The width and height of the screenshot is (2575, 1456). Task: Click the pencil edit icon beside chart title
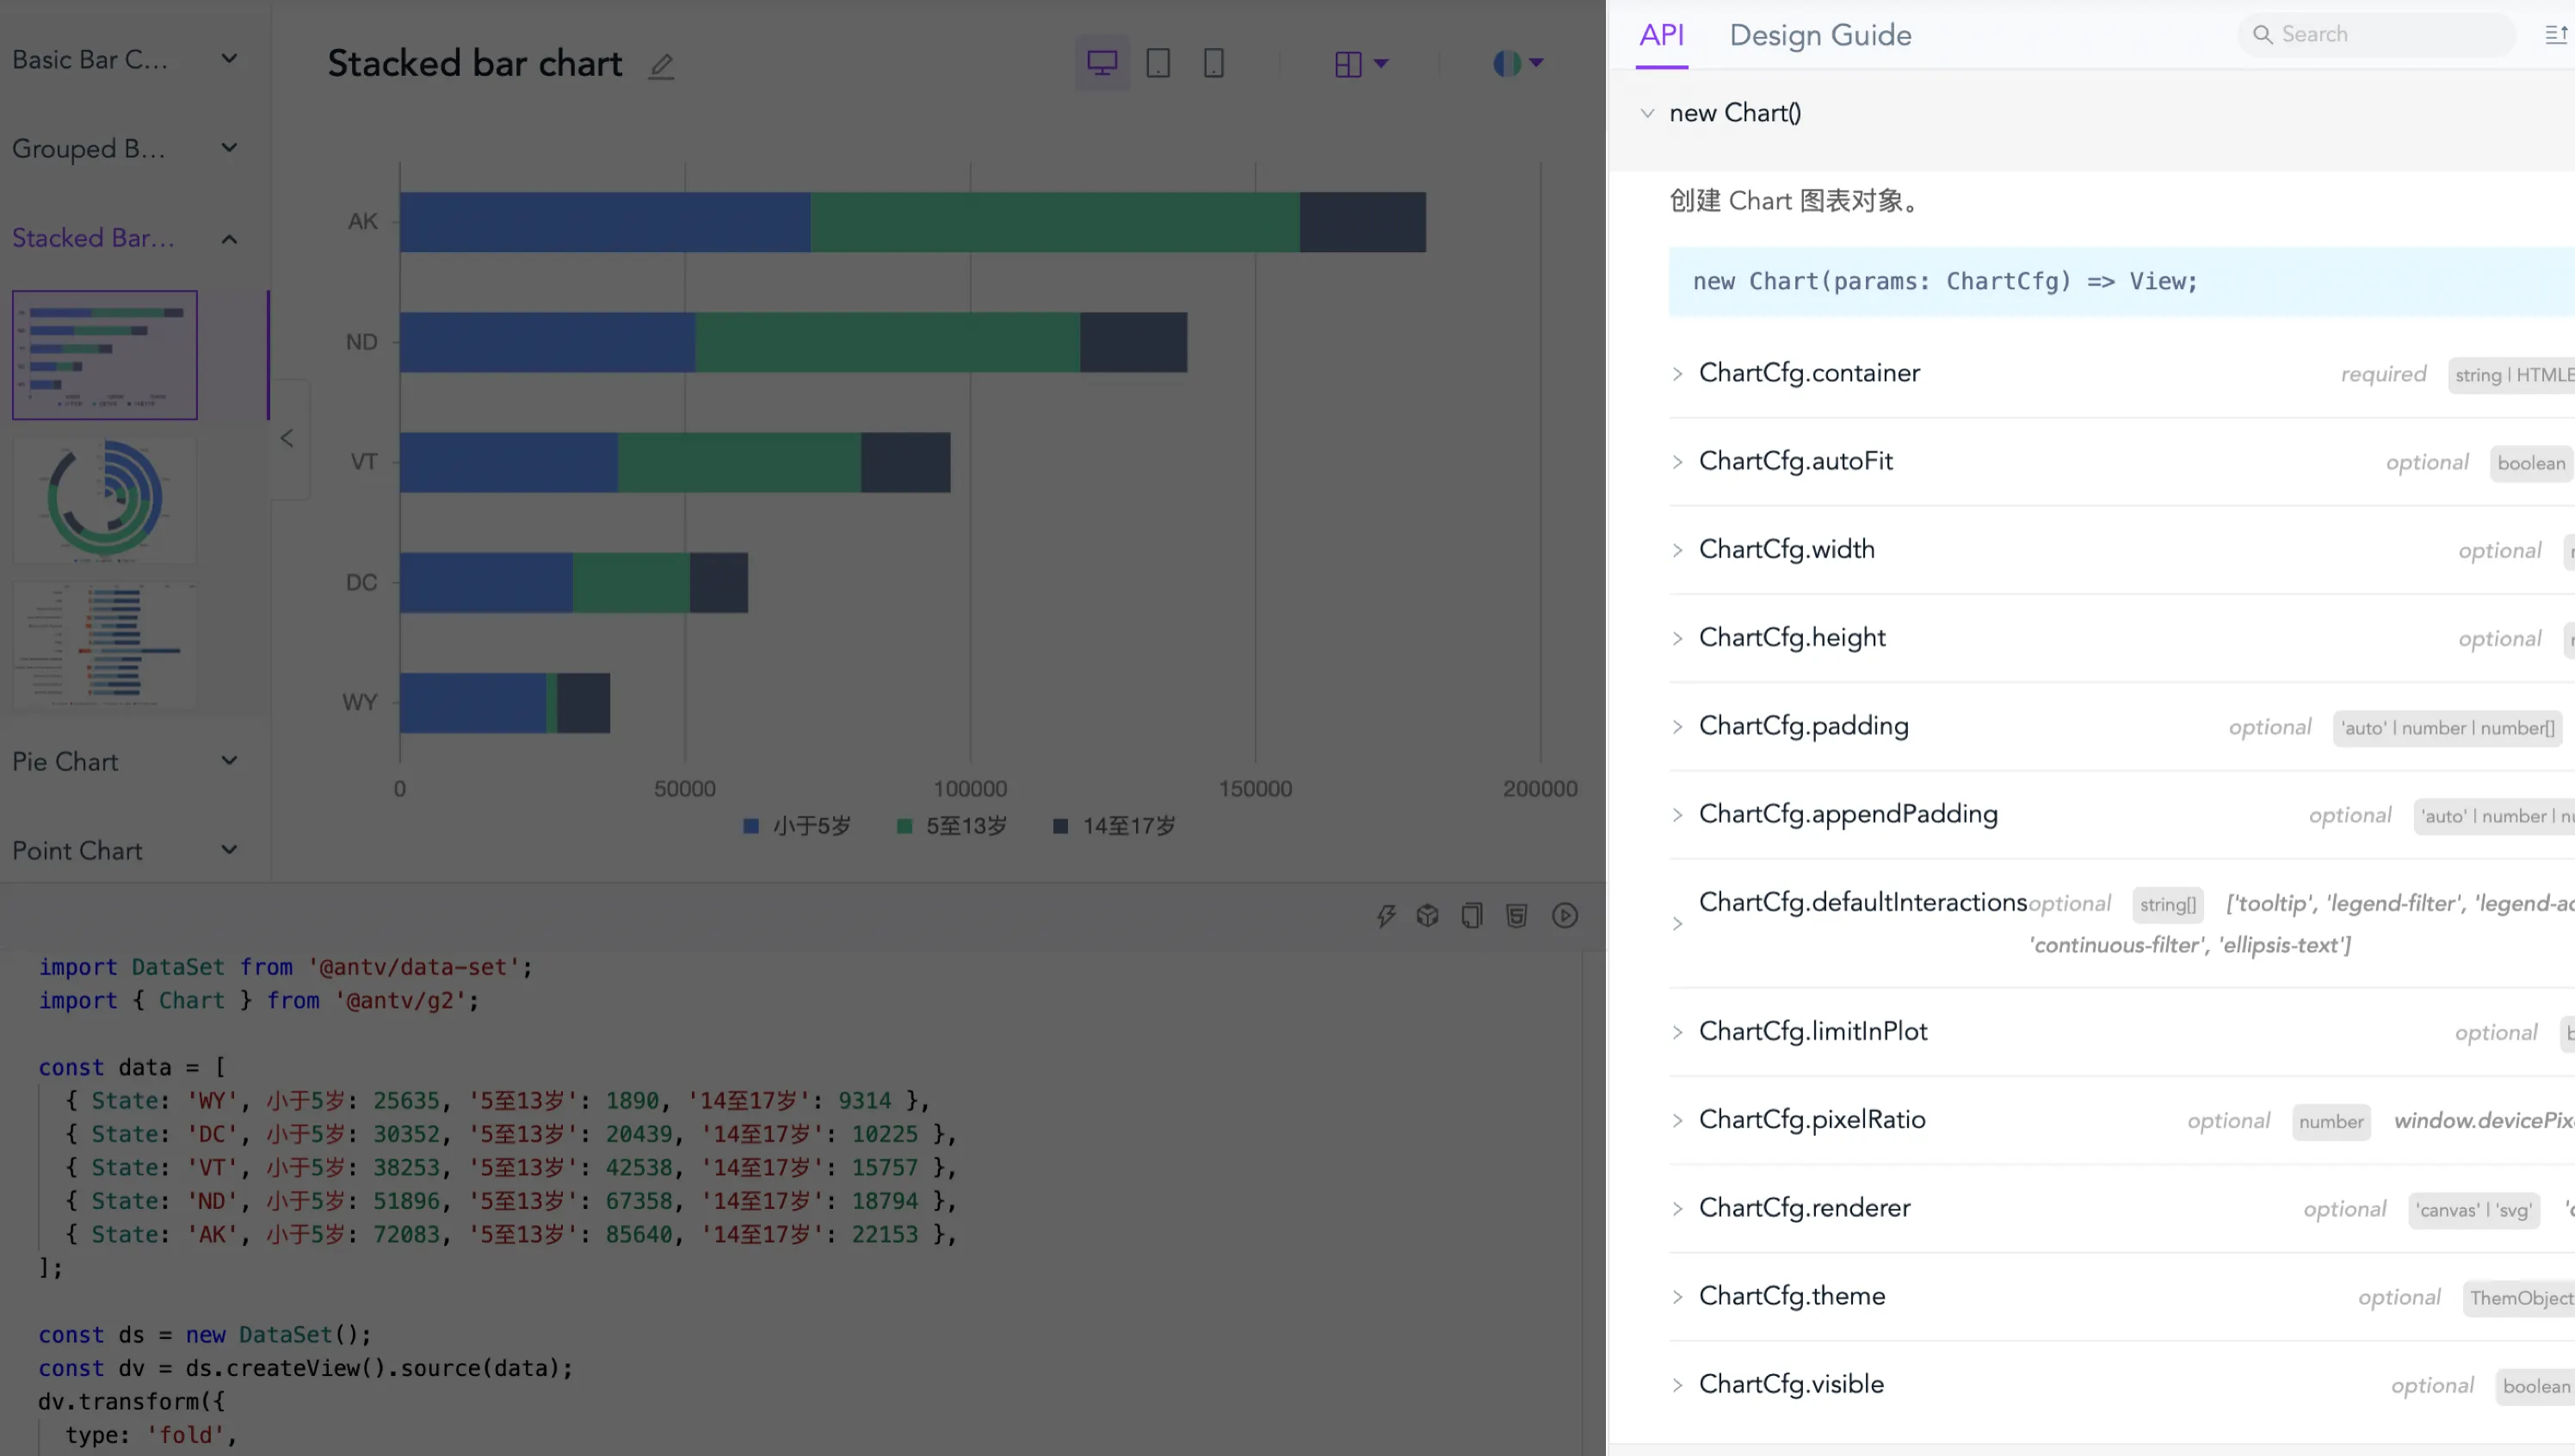[661, 66]
